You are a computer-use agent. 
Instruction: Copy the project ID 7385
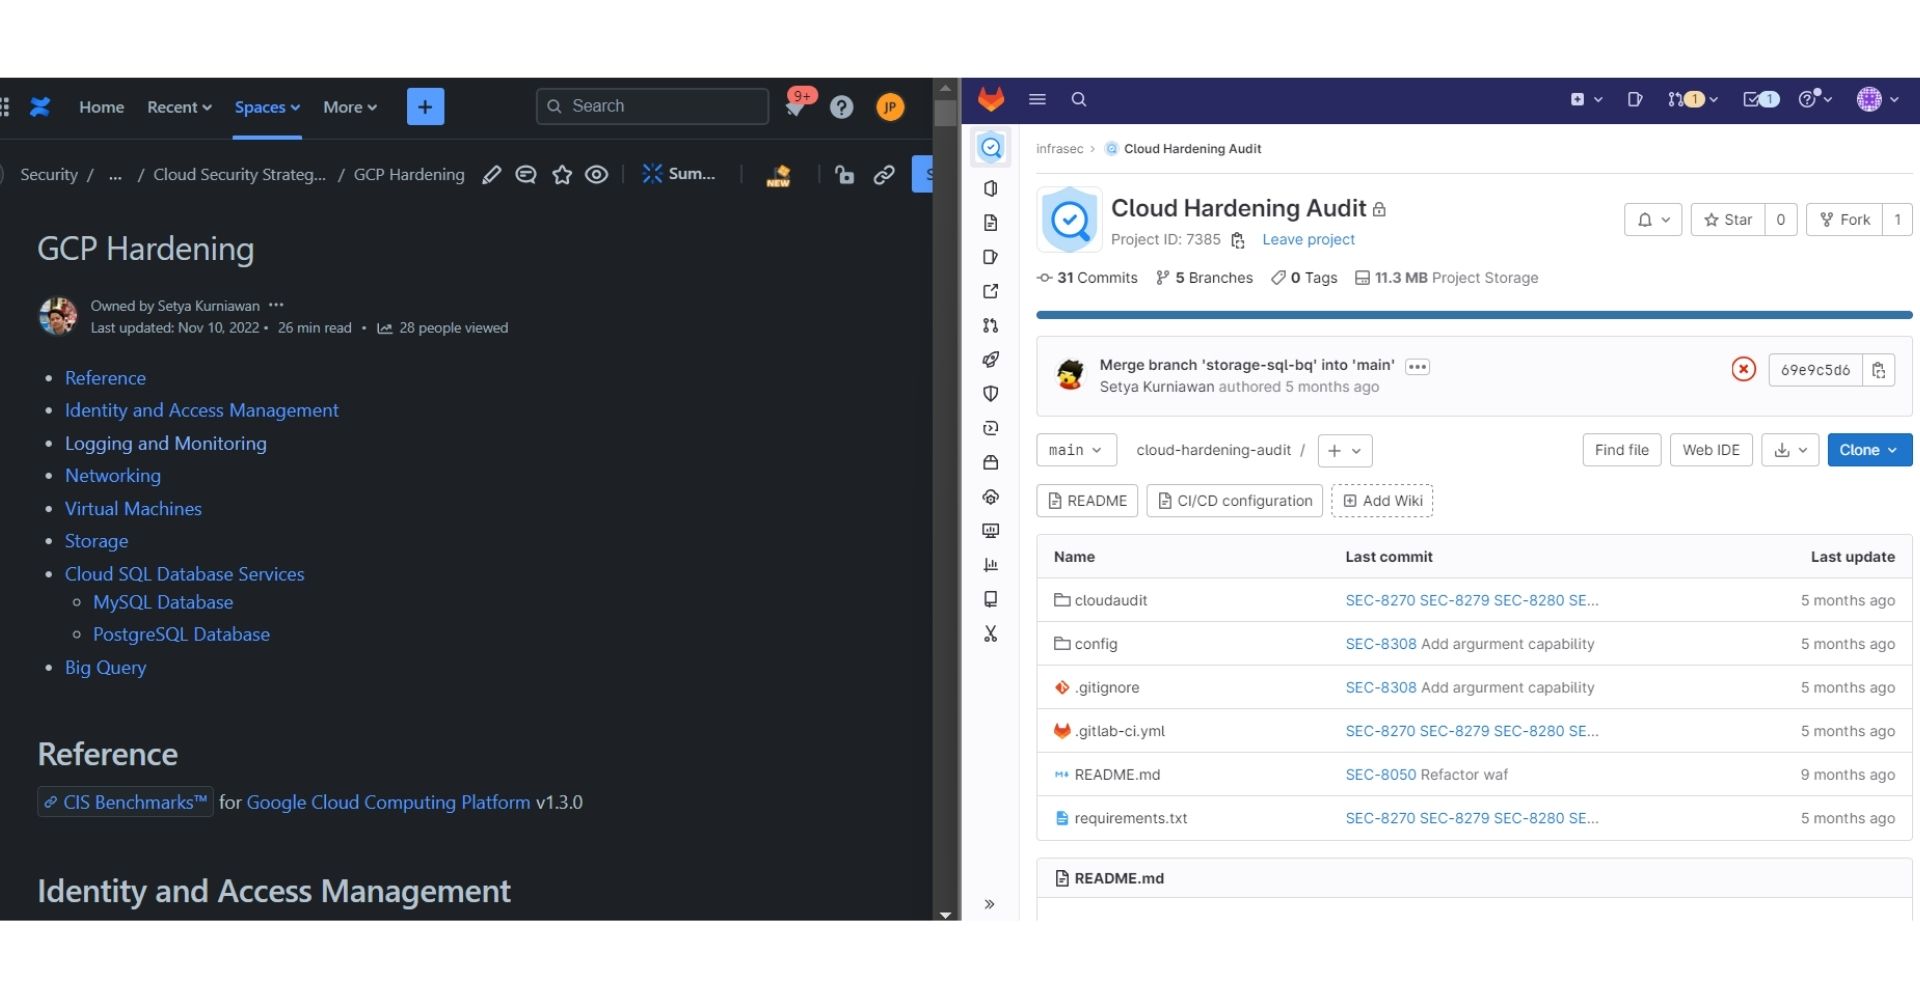pyautogui.click(x=1238, y=240)
